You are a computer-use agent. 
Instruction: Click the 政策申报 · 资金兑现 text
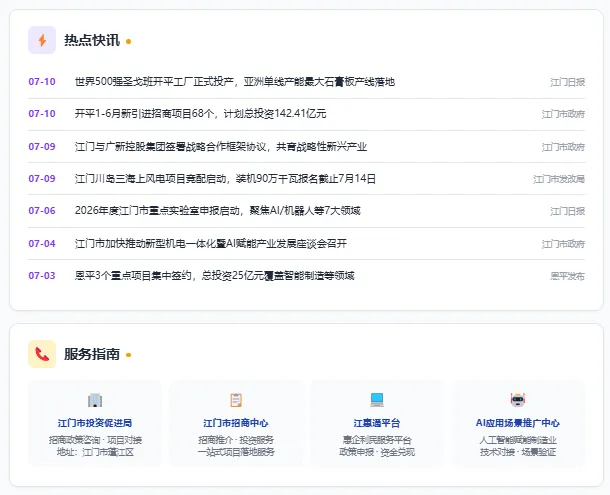tap(377, 452)
